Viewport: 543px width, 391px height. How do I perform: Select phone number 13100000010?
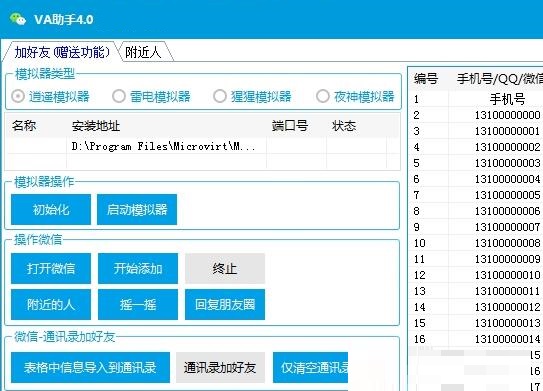[x=507, y=275]
